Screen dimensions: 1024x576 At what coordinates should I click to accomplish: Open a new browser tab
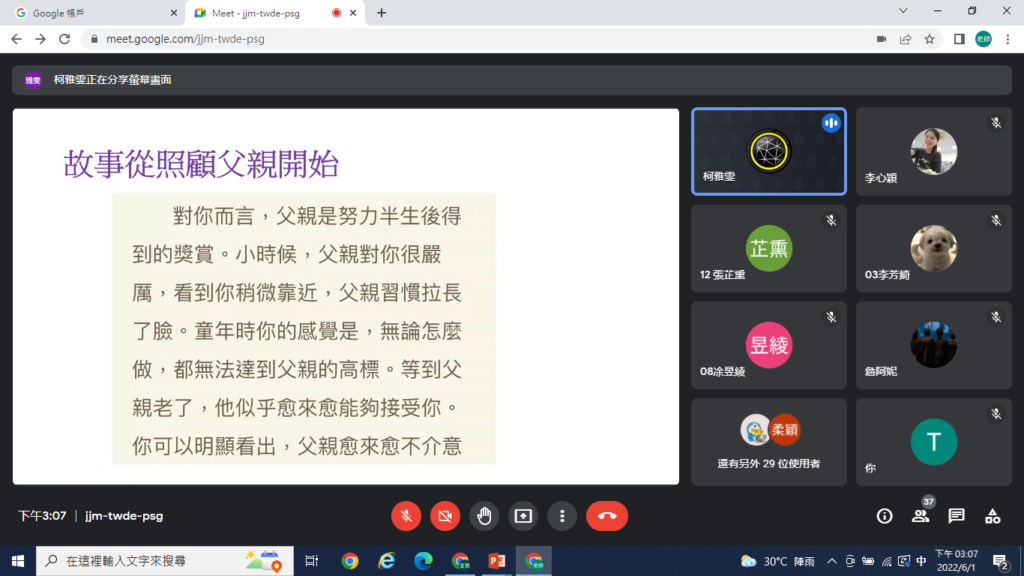coord(381,13)
